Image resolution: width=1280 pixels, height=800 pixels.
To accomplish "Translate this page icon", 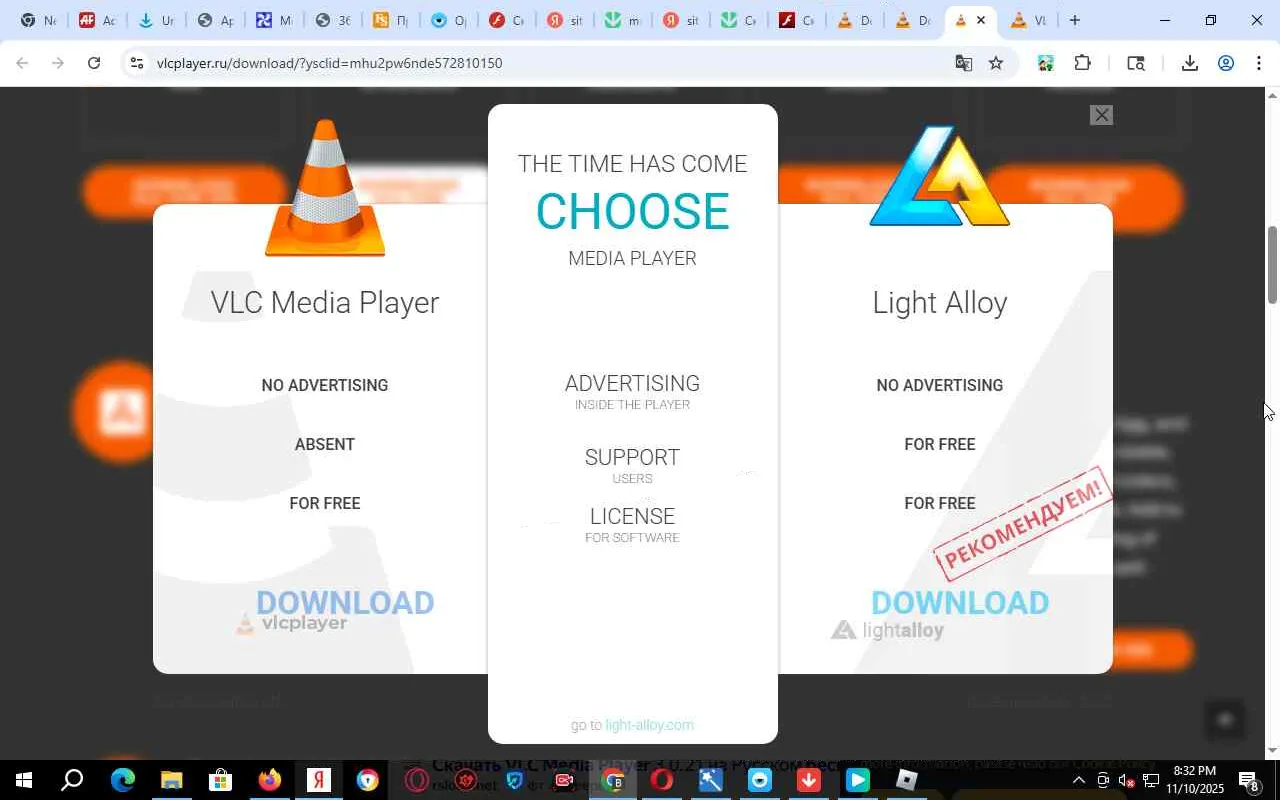I will 964,63.
